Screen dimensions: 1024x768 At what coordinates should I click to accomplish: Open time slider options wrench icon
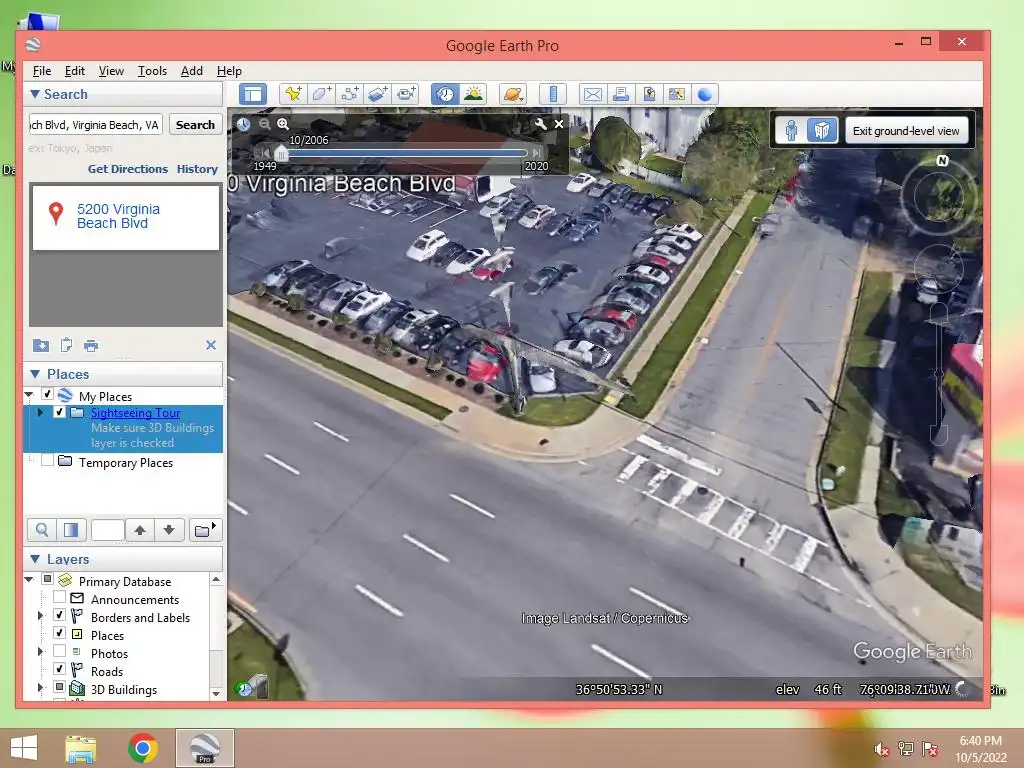pos(540,123)
